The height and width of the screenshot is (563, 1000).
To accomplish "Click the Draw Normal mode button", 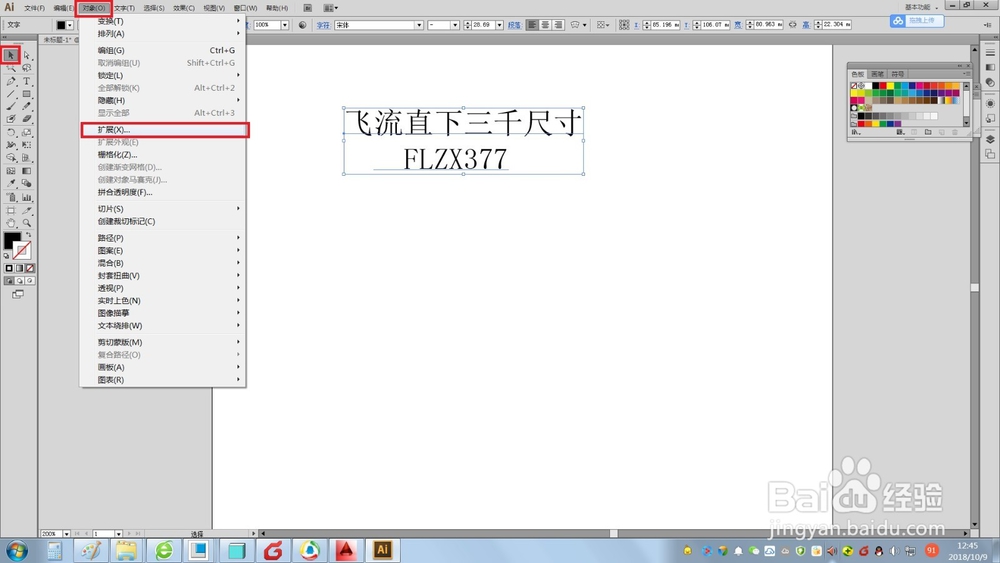I will coord(9,281).
